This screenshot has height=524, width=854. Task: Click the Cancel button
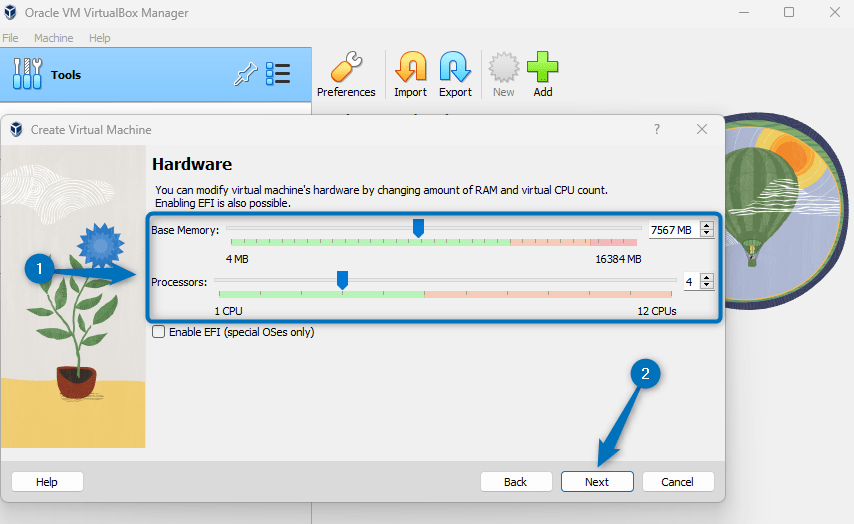(x=678, y=482)
